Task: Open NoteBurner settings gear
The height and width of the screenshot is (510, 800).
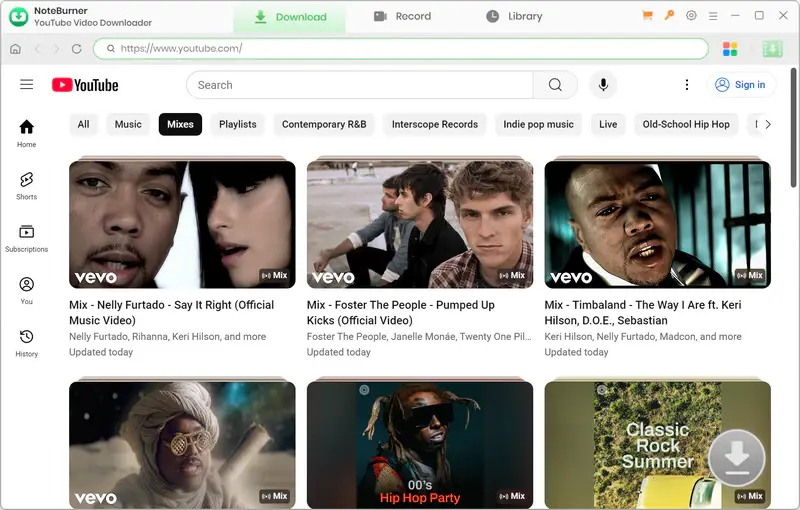Action: [691, 16]
